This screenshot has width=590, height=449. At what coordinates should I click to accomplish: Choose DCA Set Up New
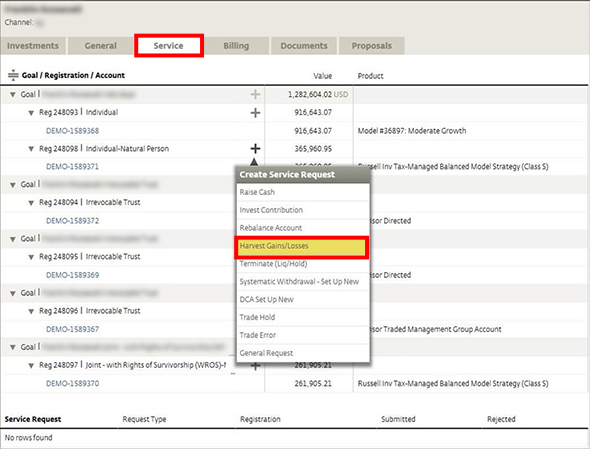pos(302,300)
